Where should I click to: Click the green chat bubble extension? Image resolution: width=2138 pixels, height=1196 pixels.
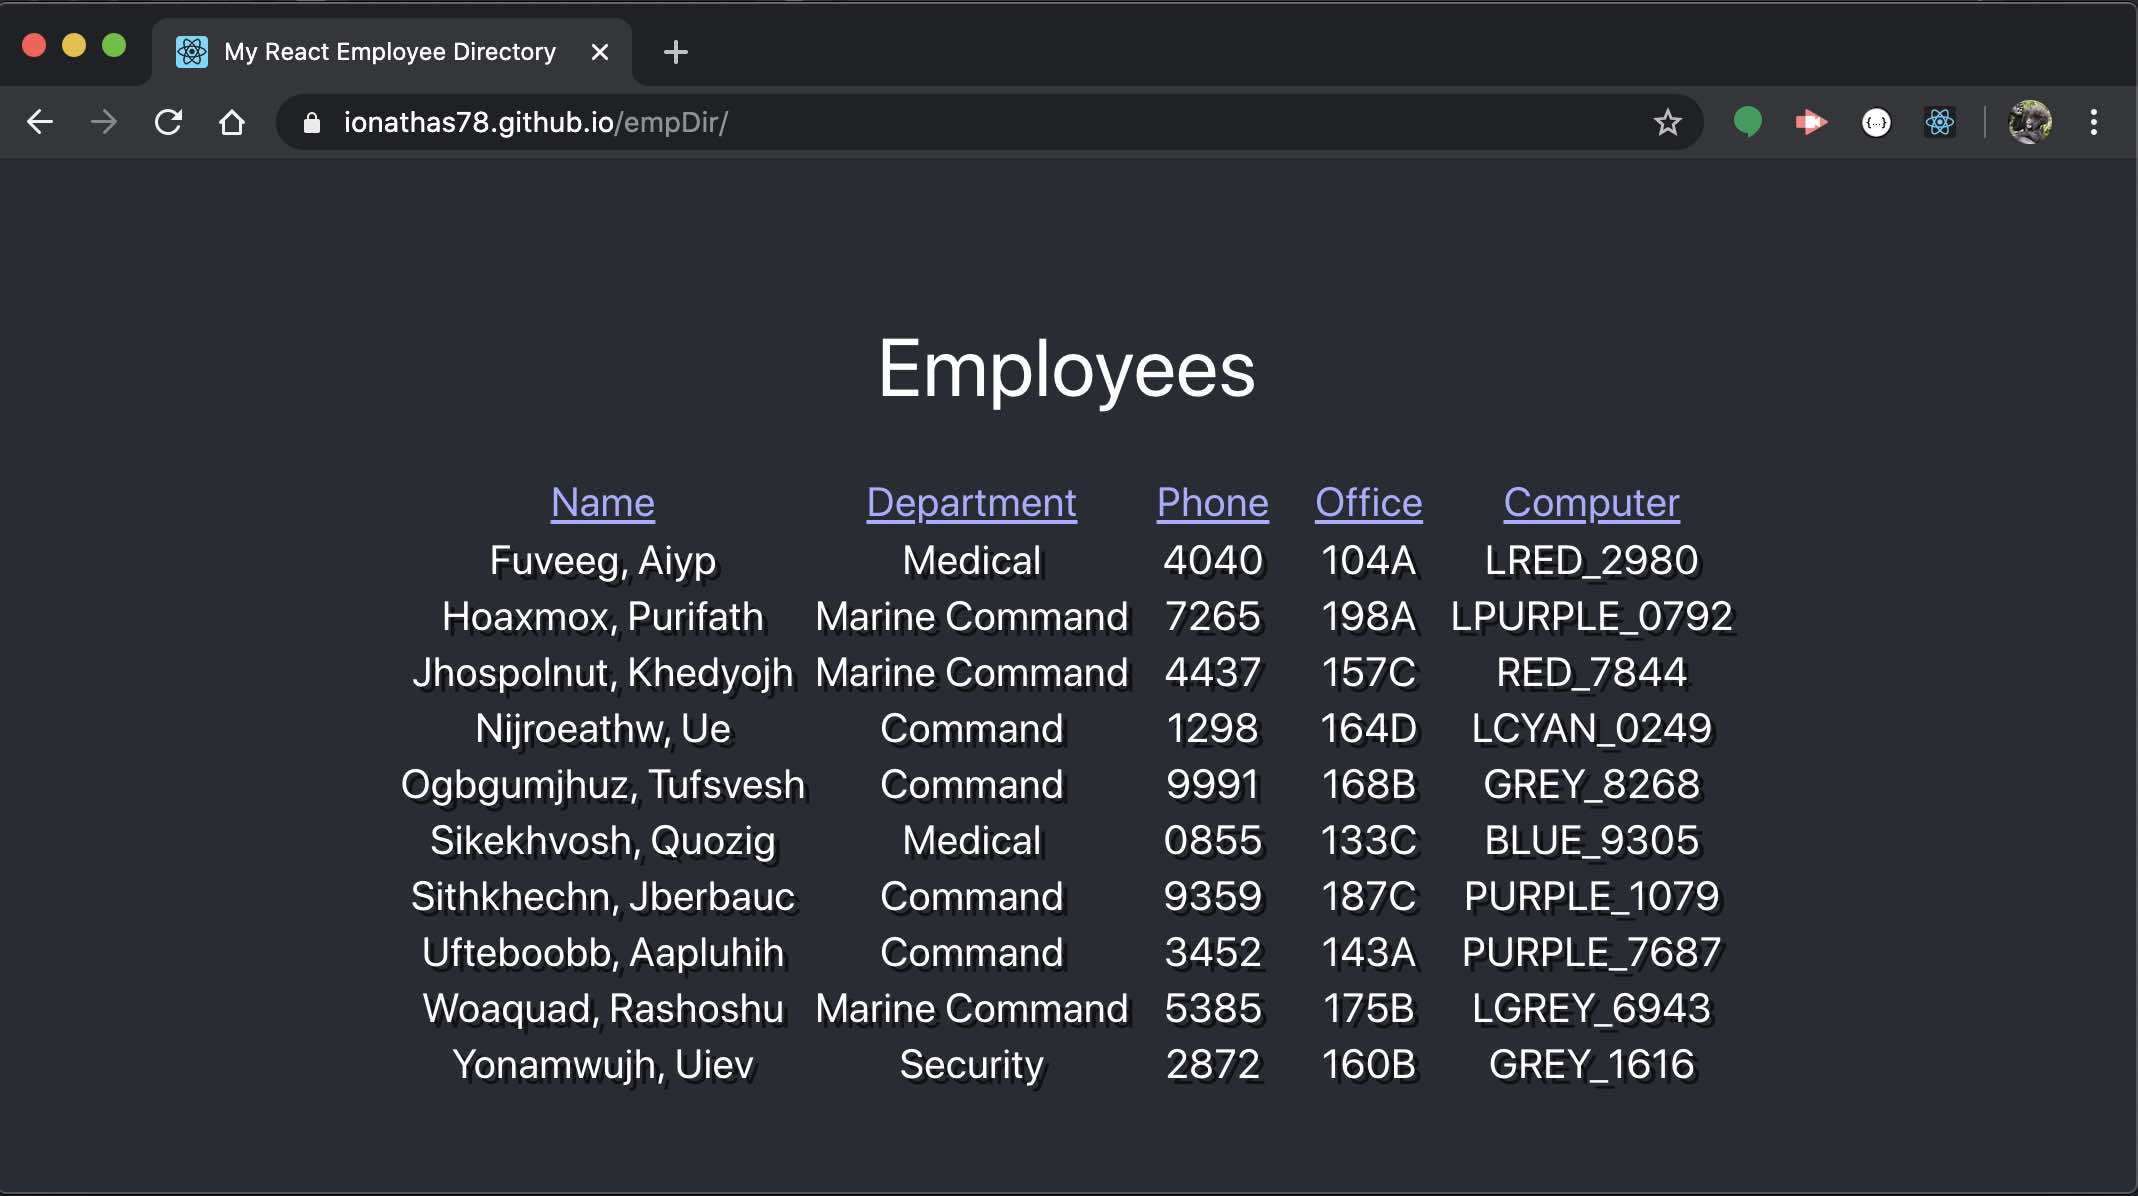point(1747,122)
